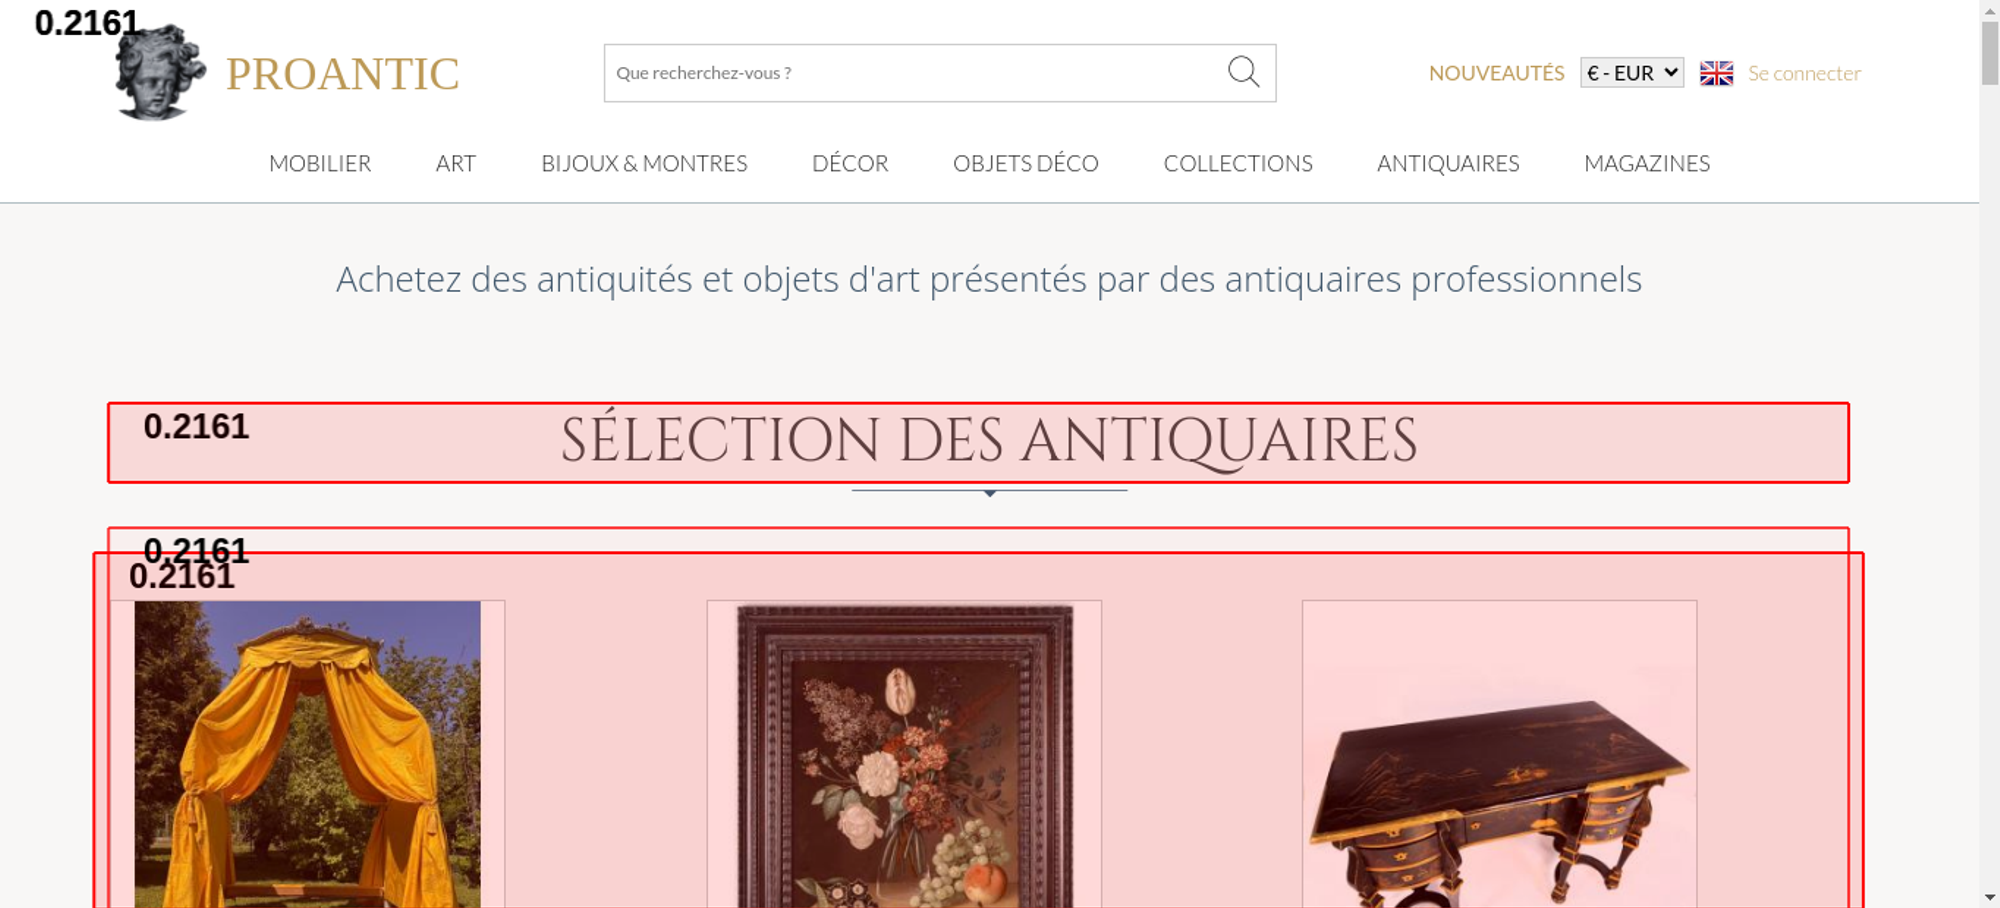Click the Proantic cherub head logo
This screenshot has width=2000, height=908.
(160, 73)
